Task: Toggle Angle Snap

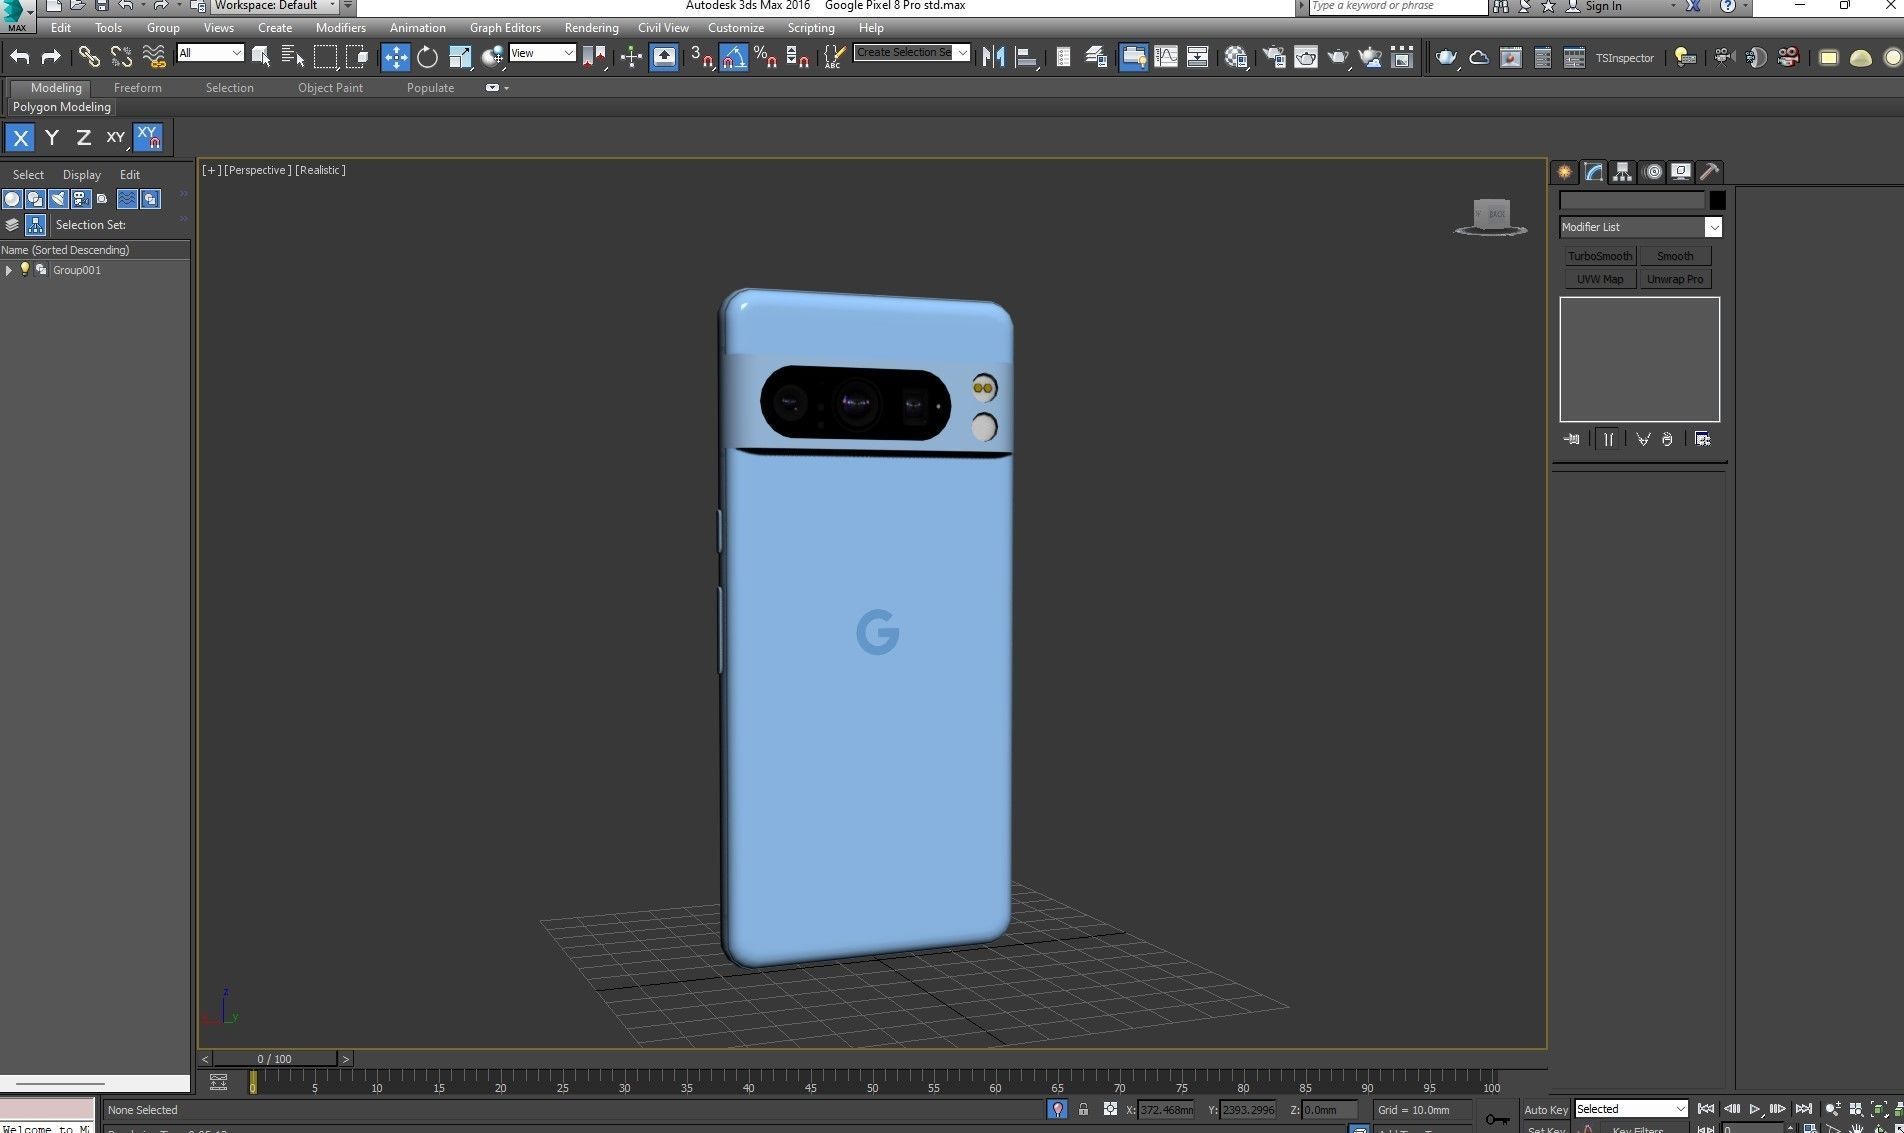Action: point(734,57)
